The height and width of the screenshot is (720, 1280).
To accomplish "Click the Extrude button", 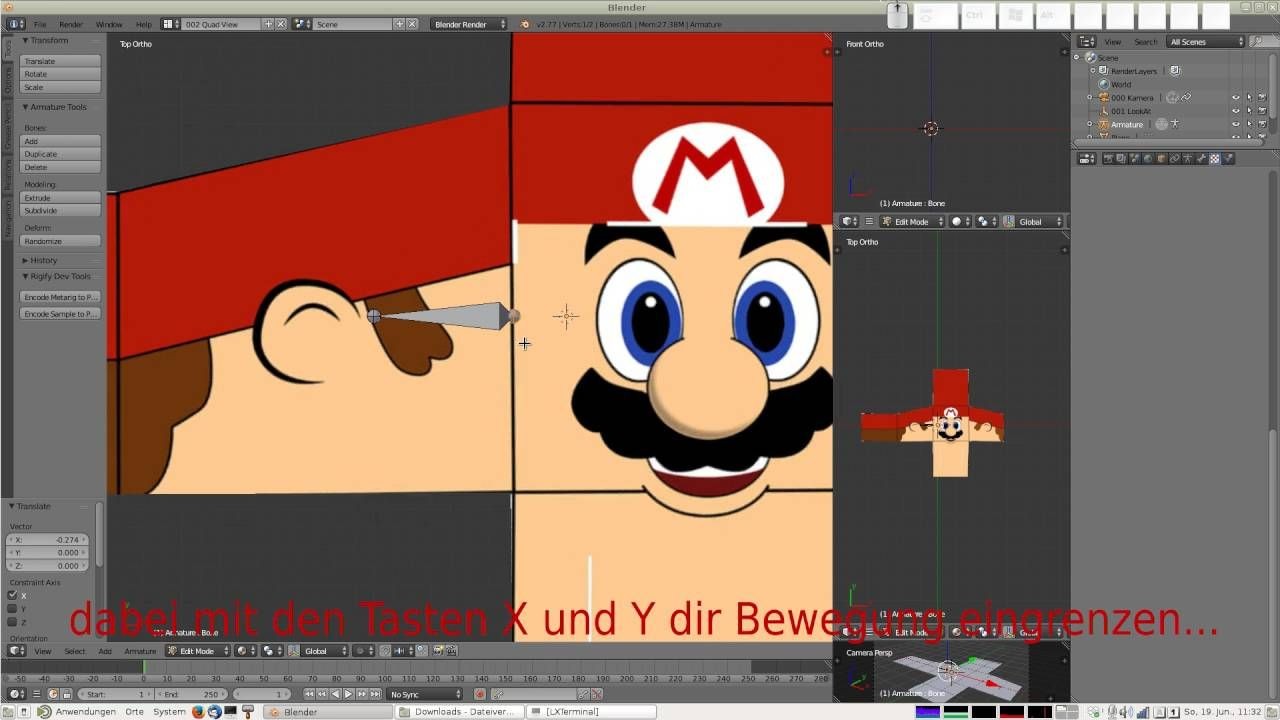I will (60, 198).
